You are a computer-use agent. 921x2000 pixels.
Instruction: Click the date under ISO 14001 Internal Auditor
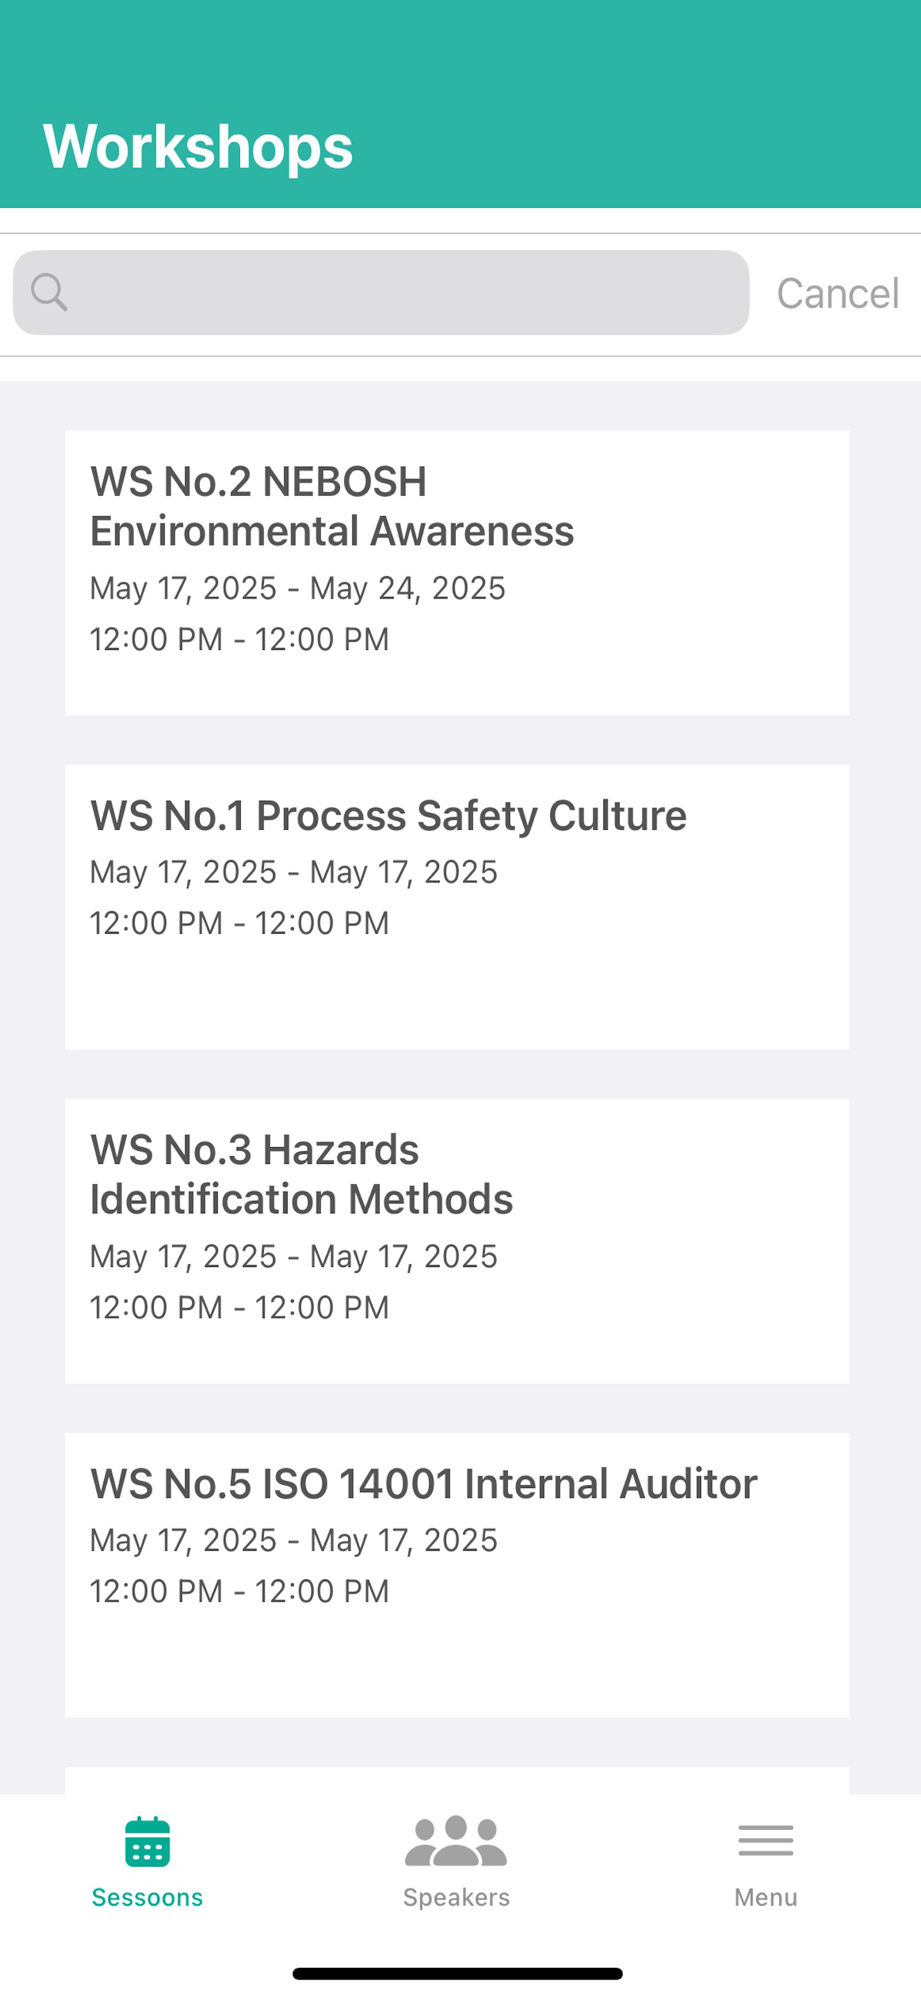294,1540
